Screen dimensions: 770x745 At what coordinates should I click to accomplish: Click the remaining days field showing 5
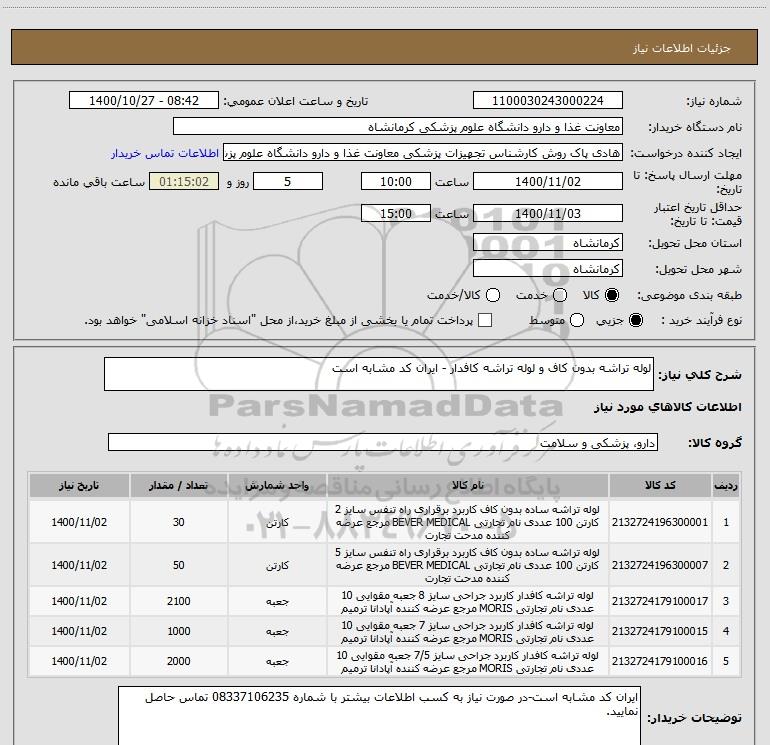click(x=288, y=182)
